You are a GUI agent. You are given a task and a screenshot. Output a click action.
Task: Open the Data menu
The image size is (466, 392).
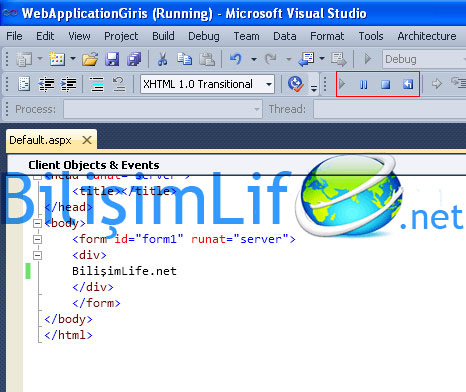285,36
